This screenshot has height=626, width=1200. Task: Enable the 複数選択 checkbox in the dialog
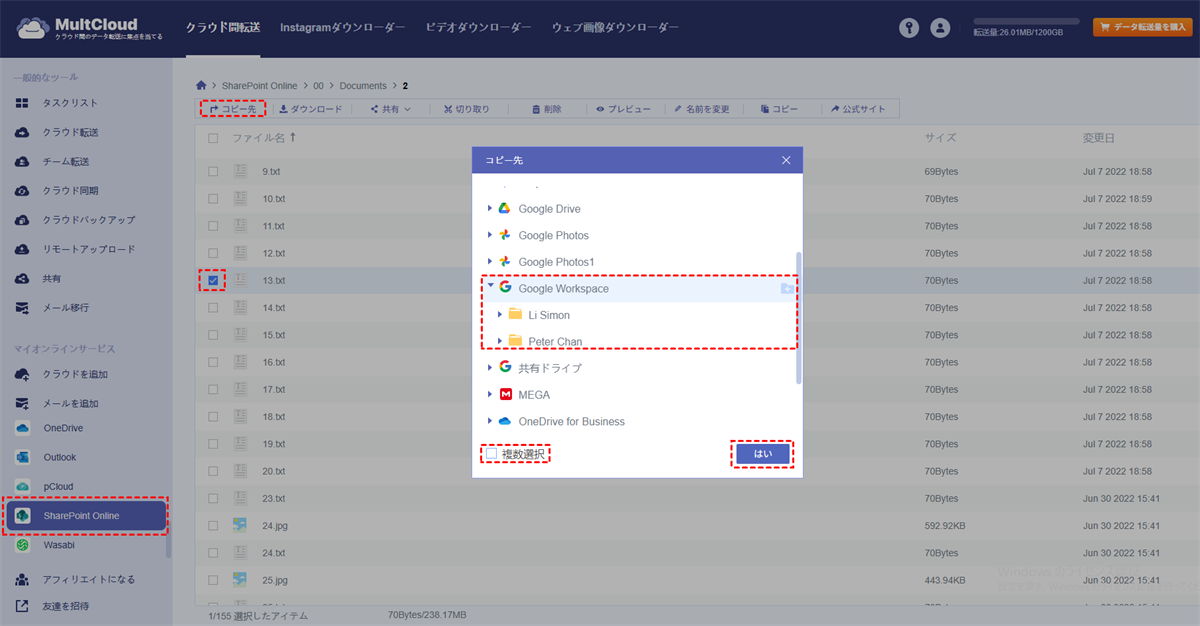493,452
